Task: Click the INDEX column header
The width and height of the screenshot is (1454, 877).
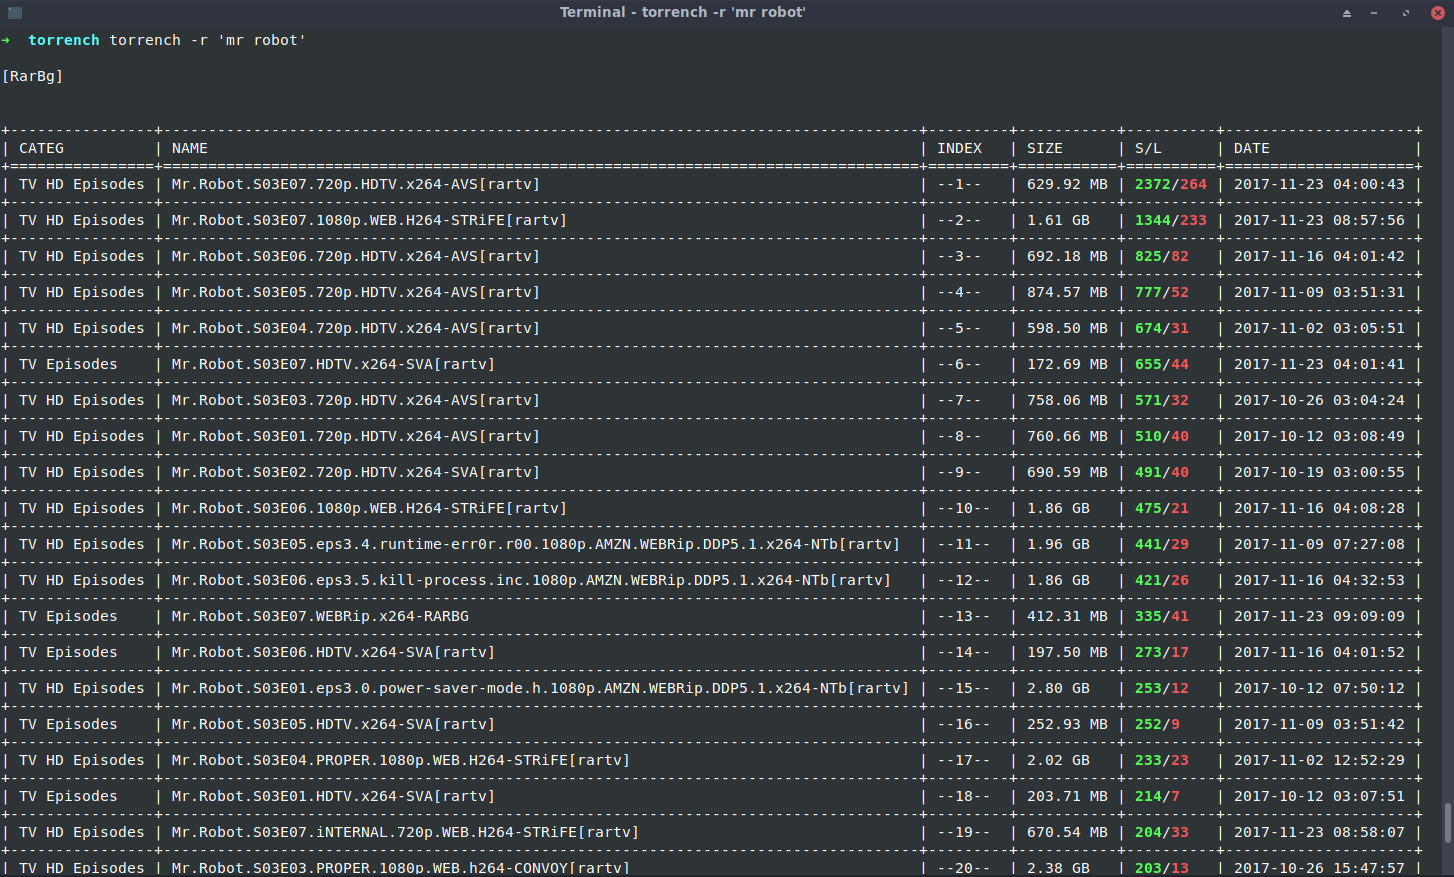Action: 960,148
